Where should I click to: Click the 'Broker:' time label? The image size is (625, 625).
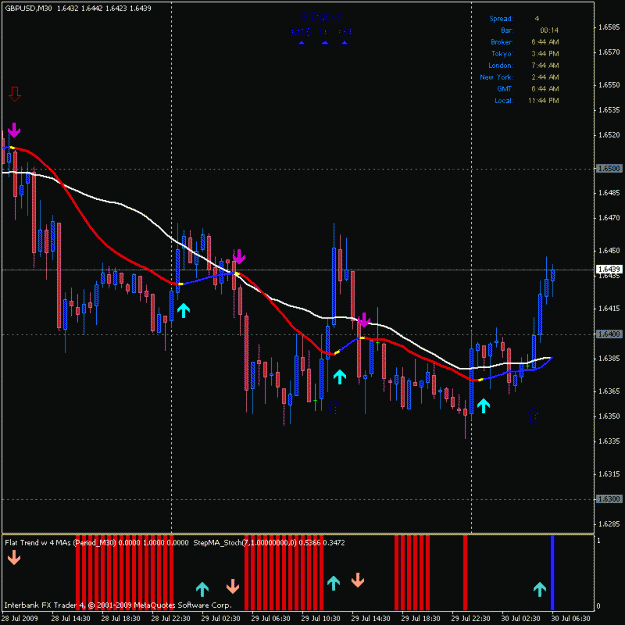(x=501, y=42)
